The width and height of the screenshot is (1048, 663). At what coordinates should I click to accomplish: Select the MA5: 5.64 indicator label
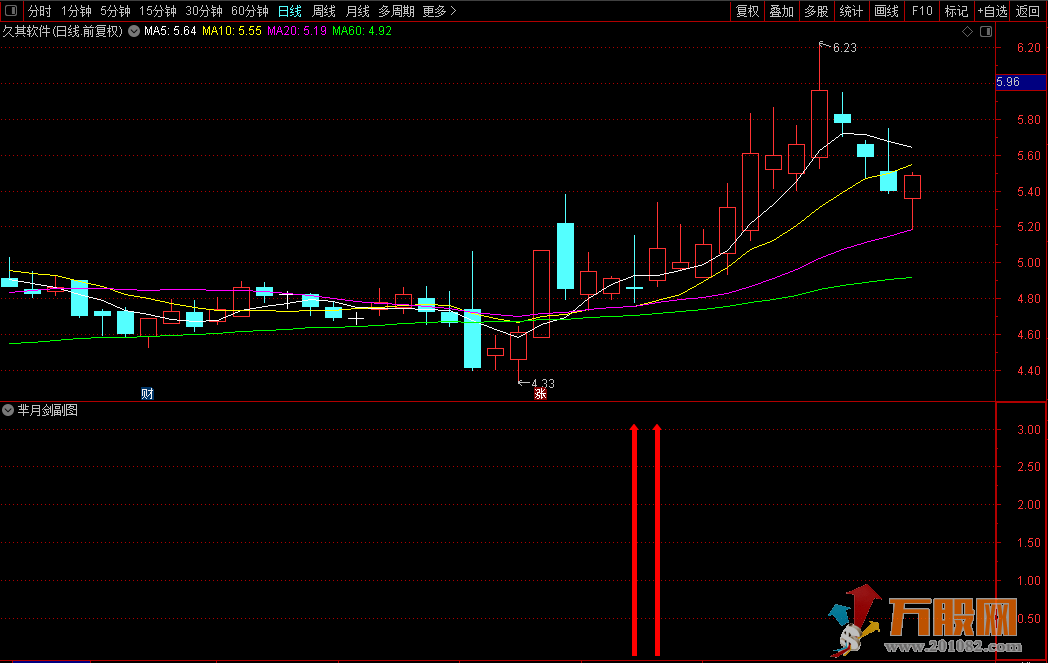(170, 31)
